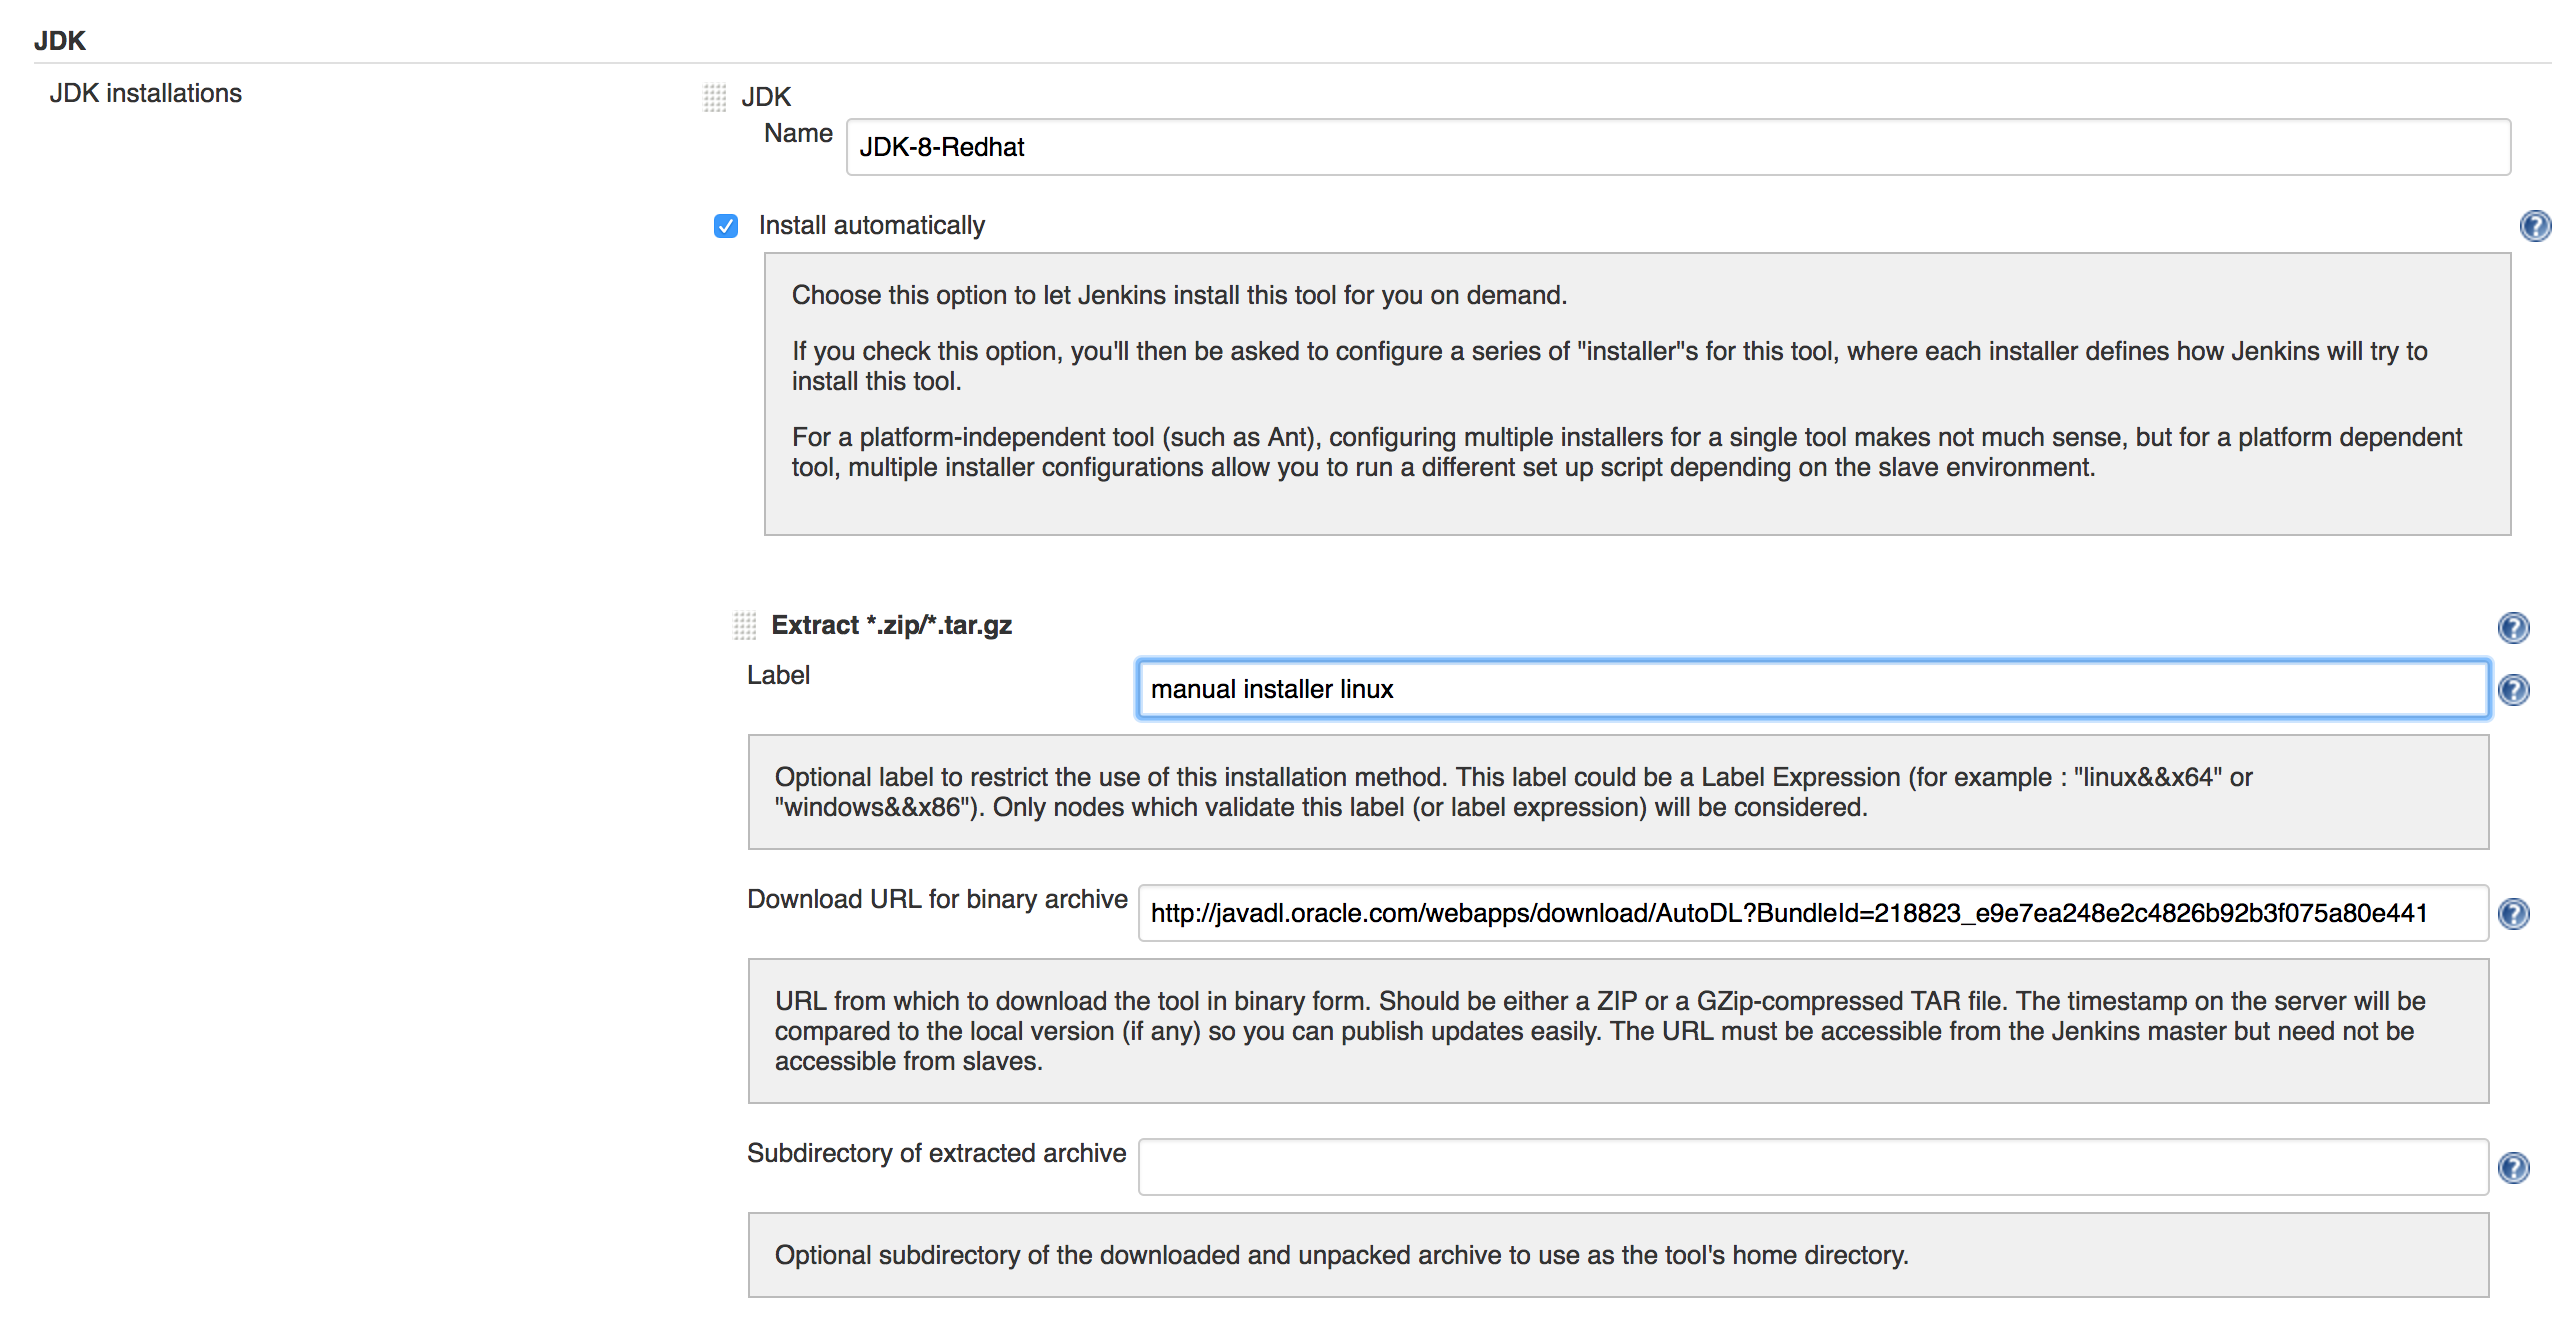Click the drag handle beside Extract *.zip/*.tar.gz

[x=743, y=624]
